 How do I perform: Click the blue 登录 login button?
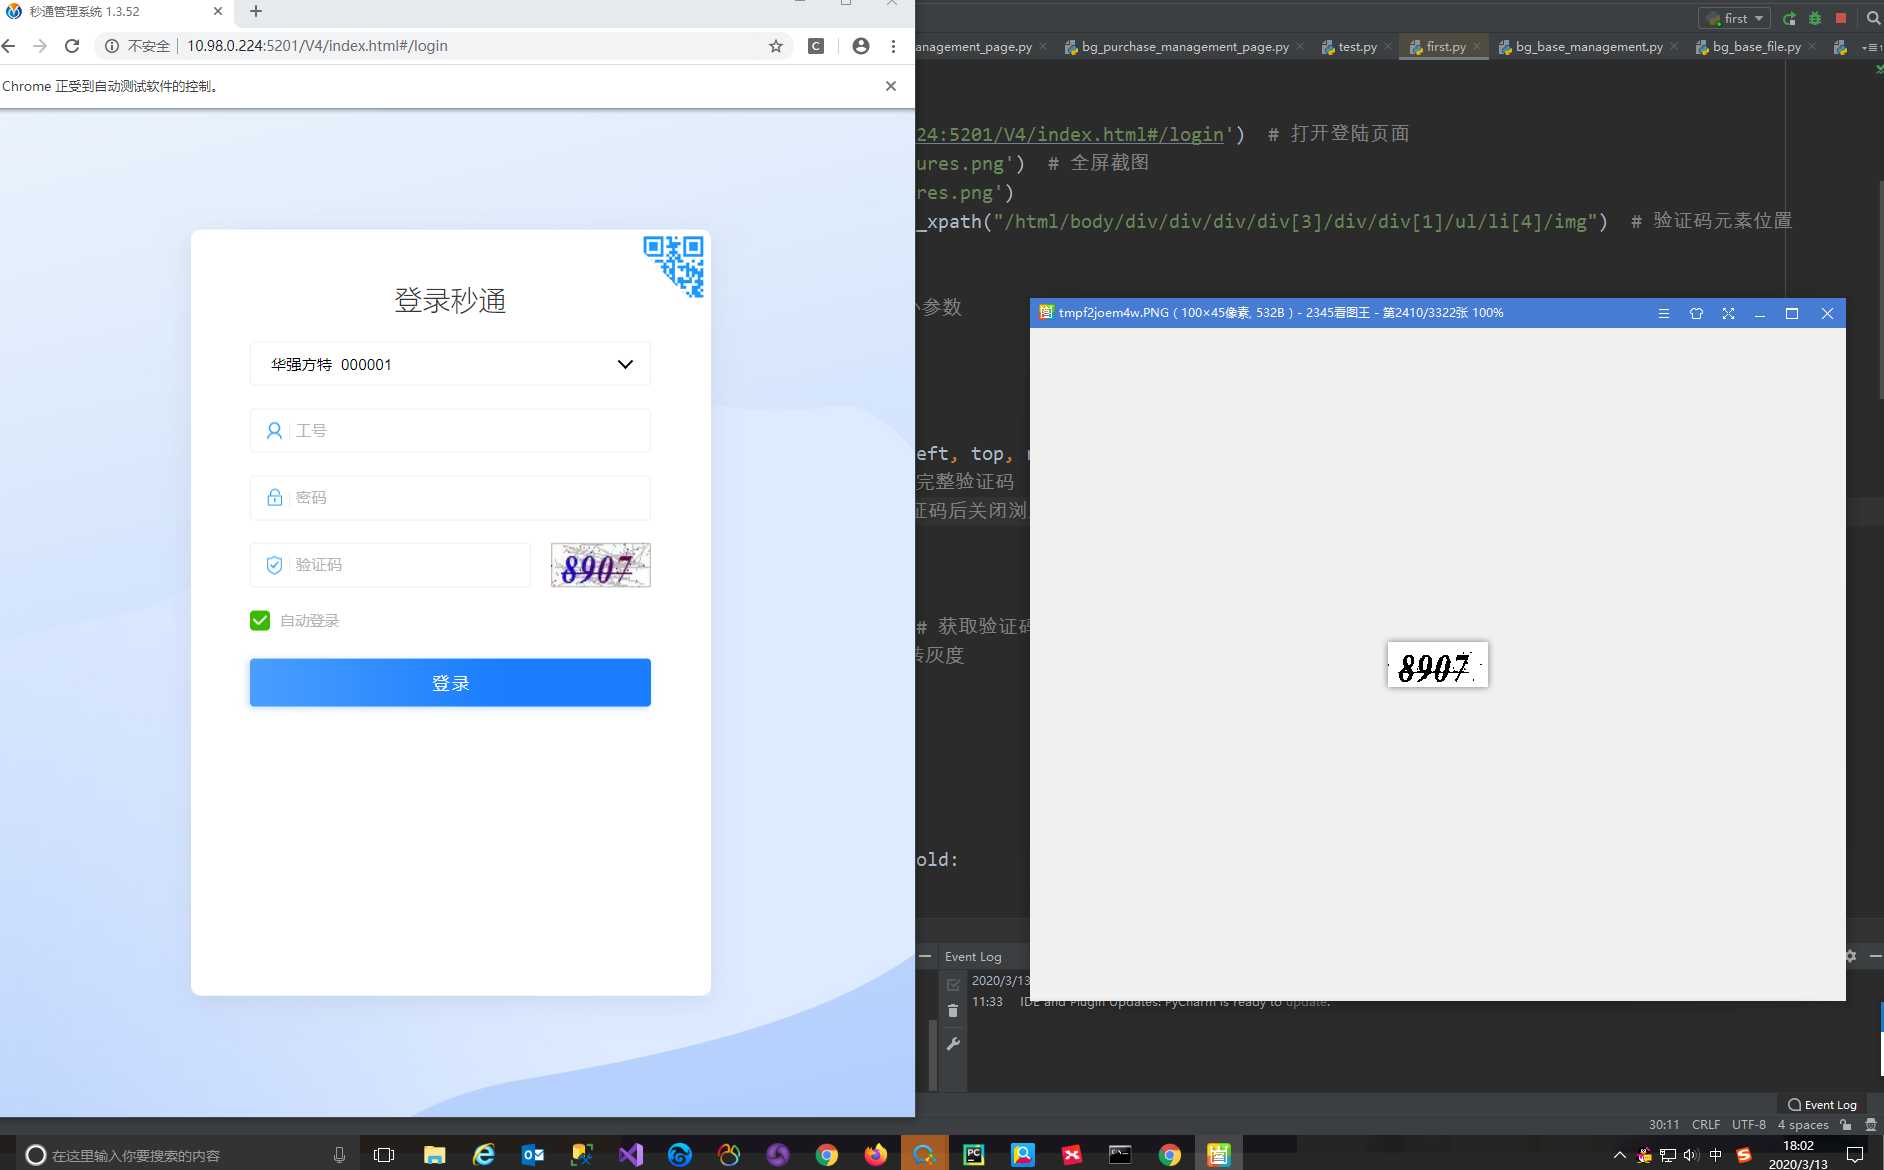pyautogui.click(x=450, y=683)
